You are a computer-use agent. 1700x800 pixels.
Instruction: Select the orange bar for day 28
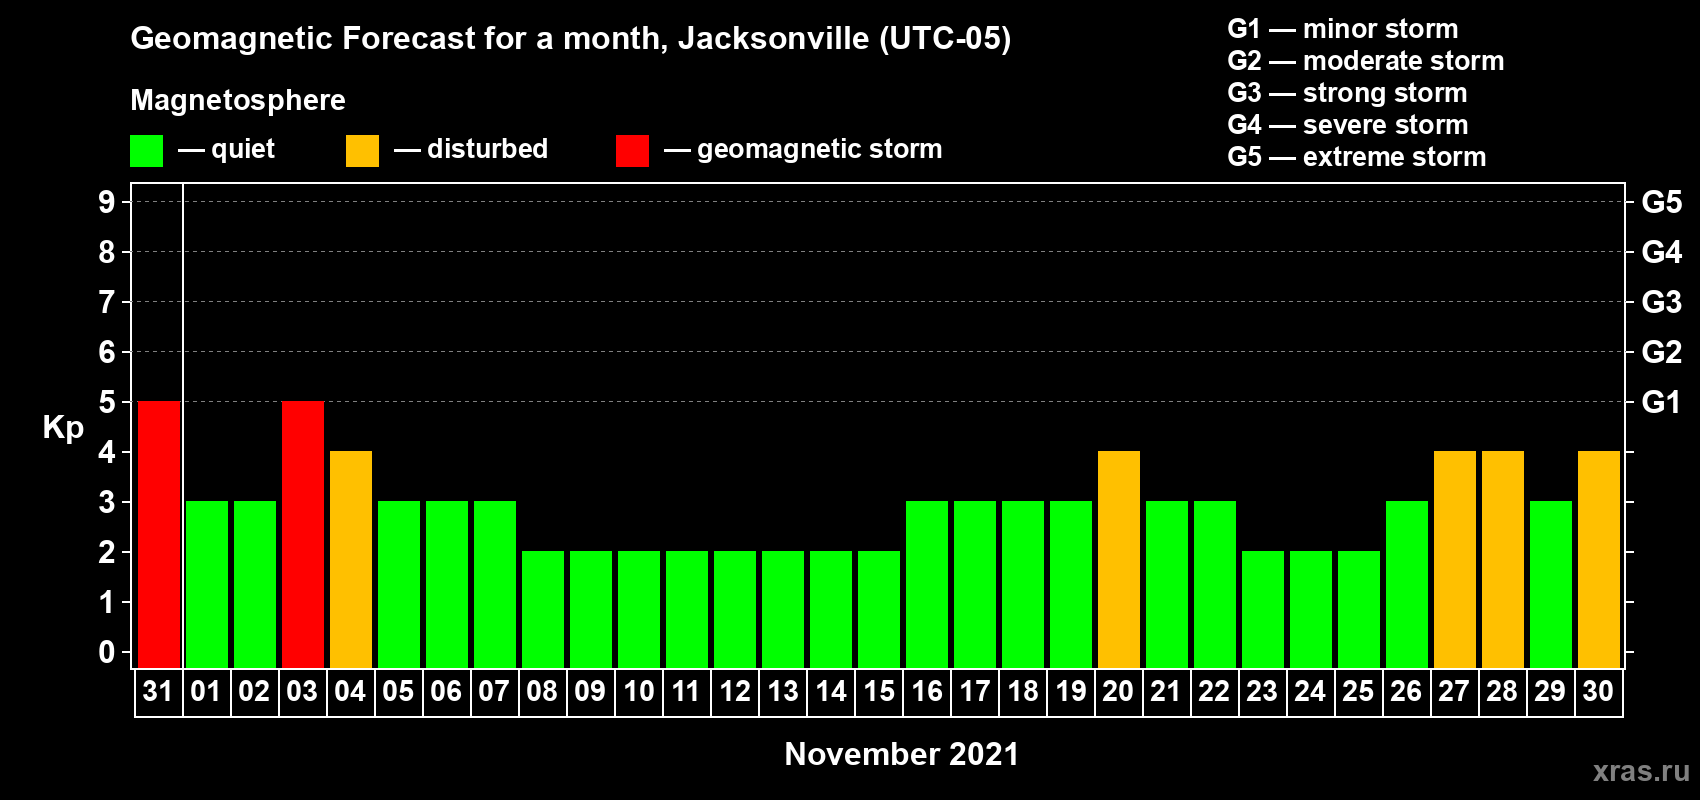[x=1503, y=559]
